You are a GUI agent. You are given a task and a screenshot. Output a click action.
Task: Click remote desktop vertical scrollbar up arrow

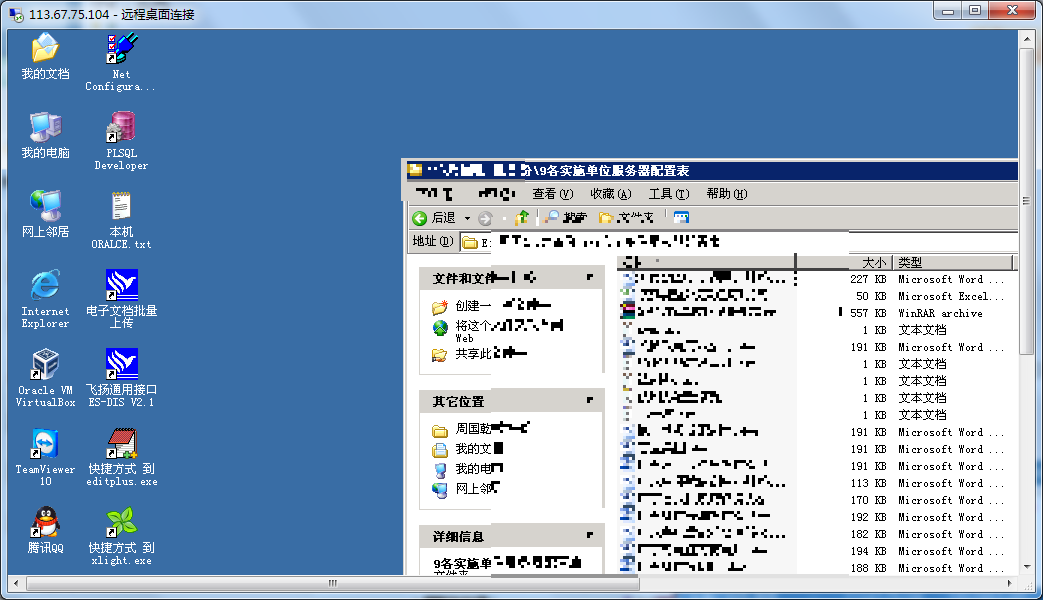click(x=1027, y=38)
